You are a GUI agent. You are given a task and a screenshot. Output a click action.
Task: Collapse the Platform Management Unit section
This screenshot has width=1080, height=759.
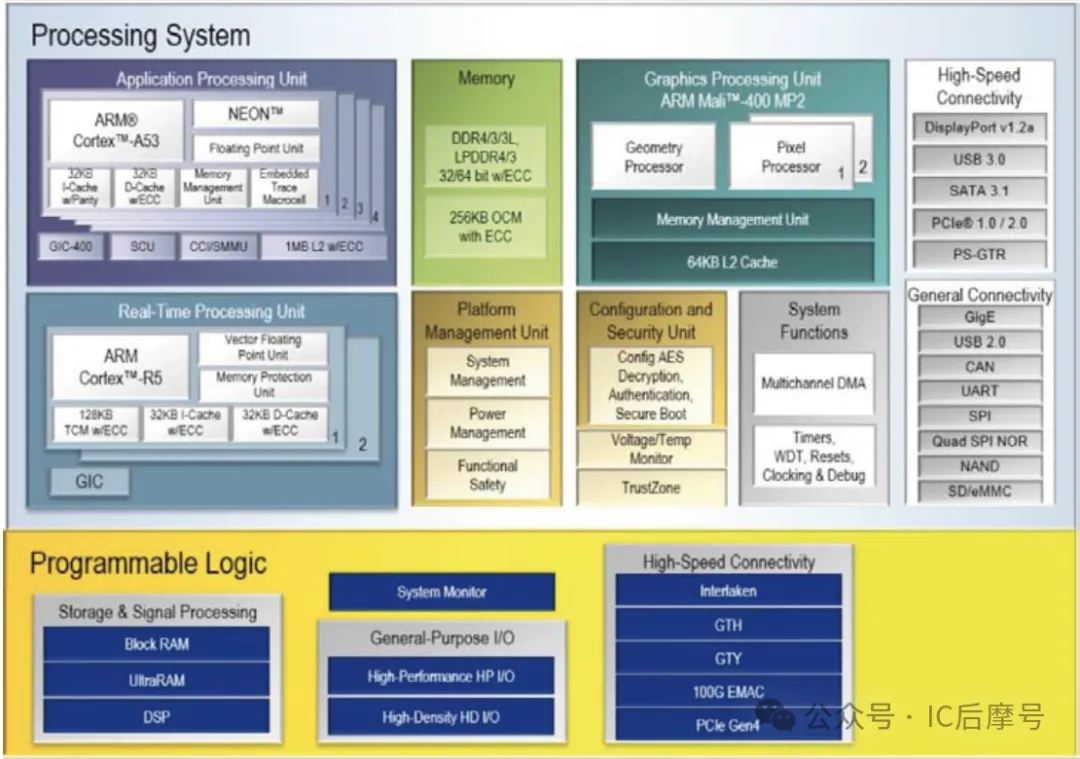click(487, 320)
